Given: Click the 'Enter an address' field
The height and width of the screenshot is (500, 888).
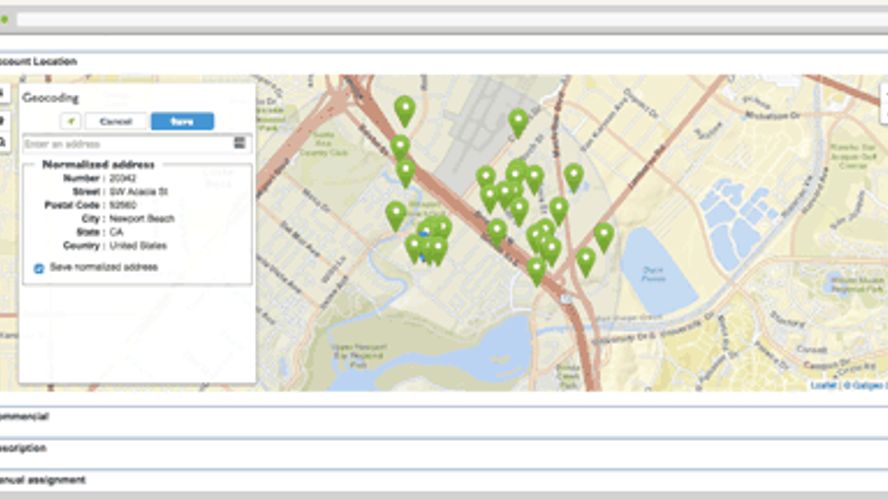Looking at the screenshot, I should (x=127, y=145).
